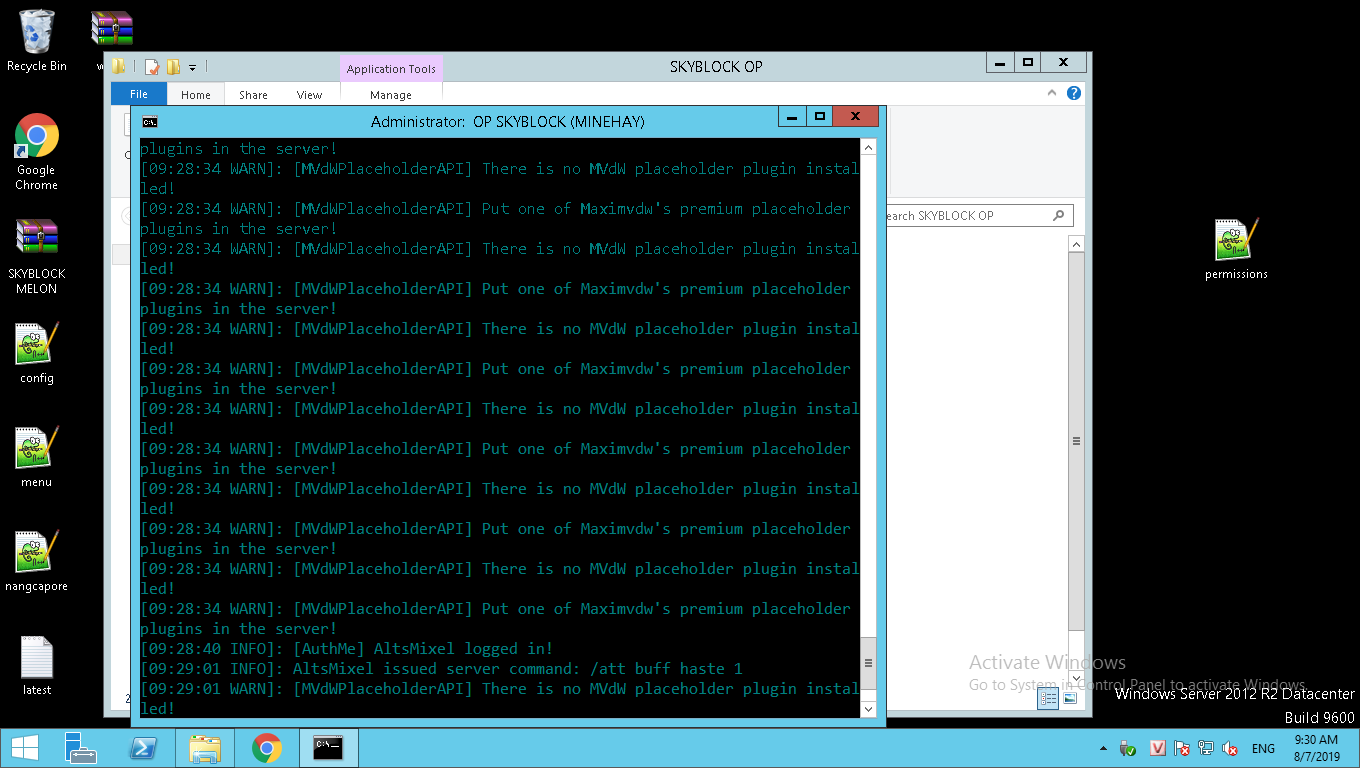Click the Search SKYBLOCK OP field
1360x768 pixels.
(x=978, y=215)
